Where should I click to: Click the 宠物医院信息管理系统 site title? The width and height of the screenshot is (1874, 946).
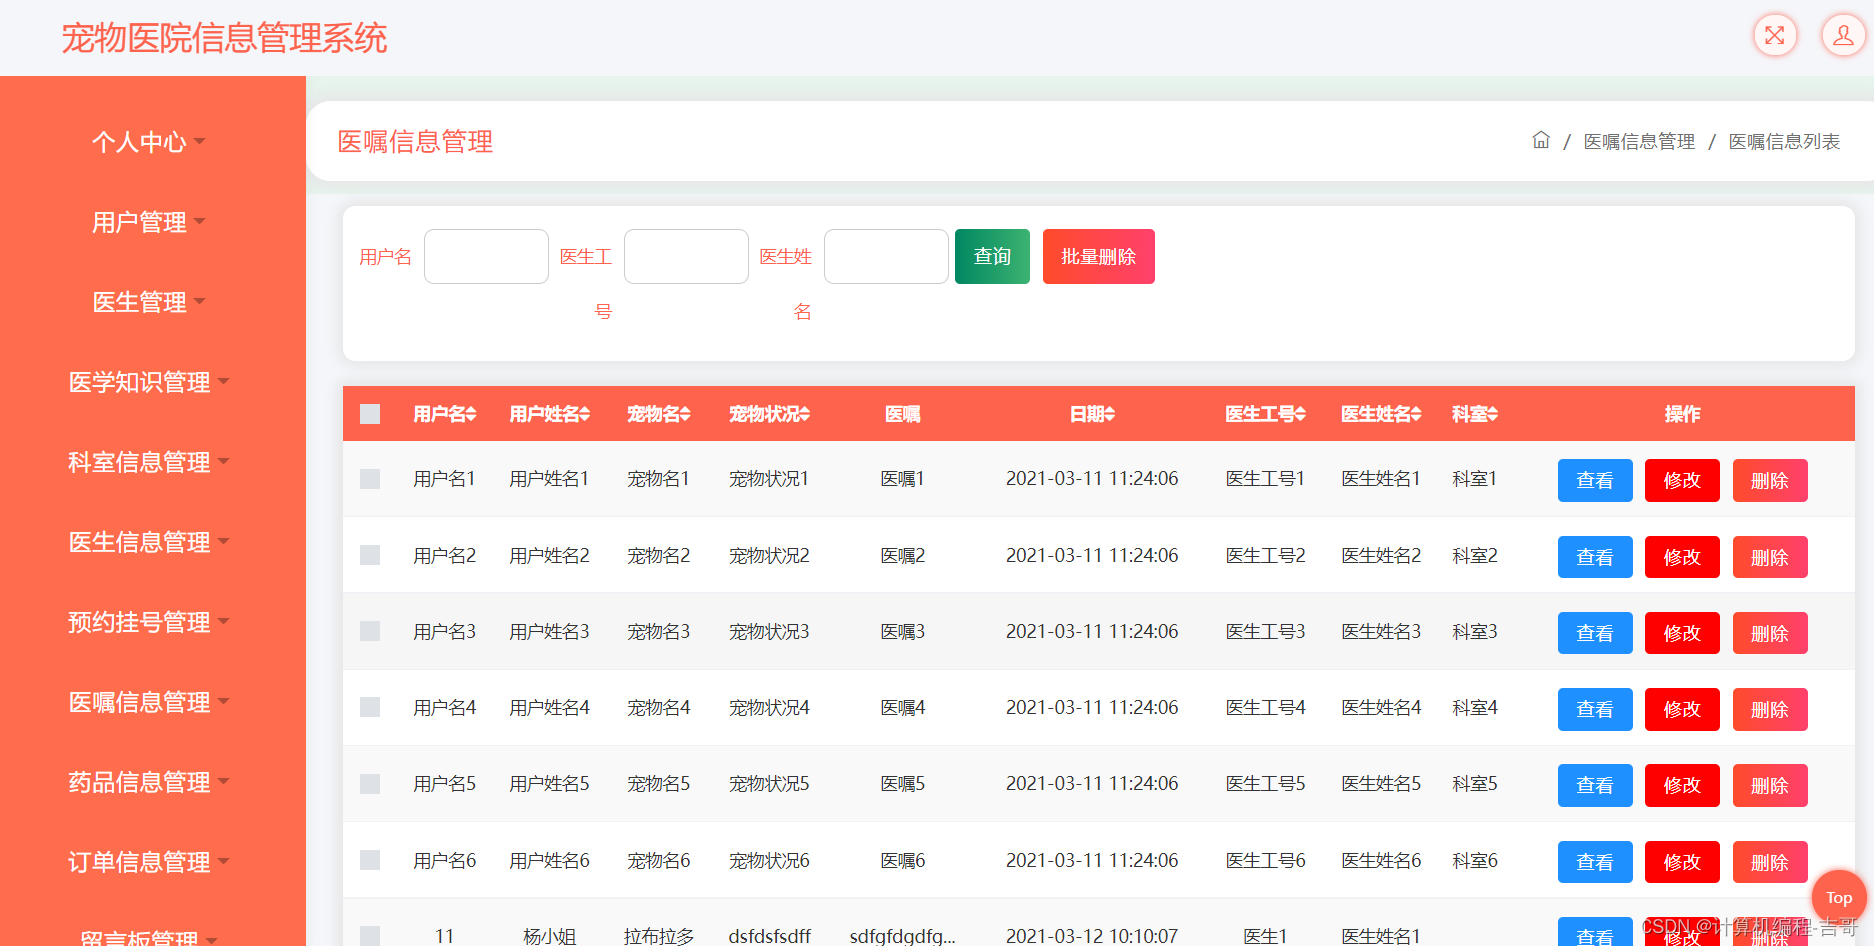(224, 38)
